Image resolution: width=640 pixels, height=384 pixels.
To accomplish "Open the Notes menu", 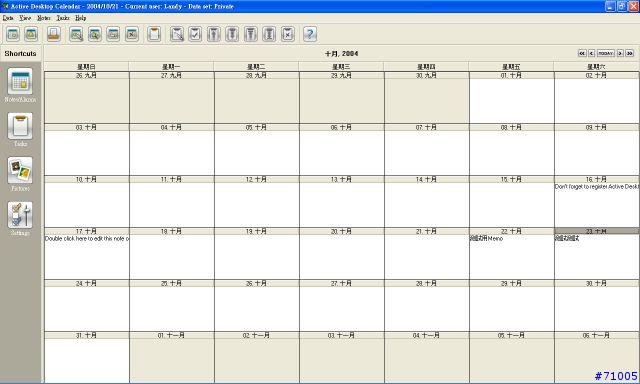I will coord(44,18).
